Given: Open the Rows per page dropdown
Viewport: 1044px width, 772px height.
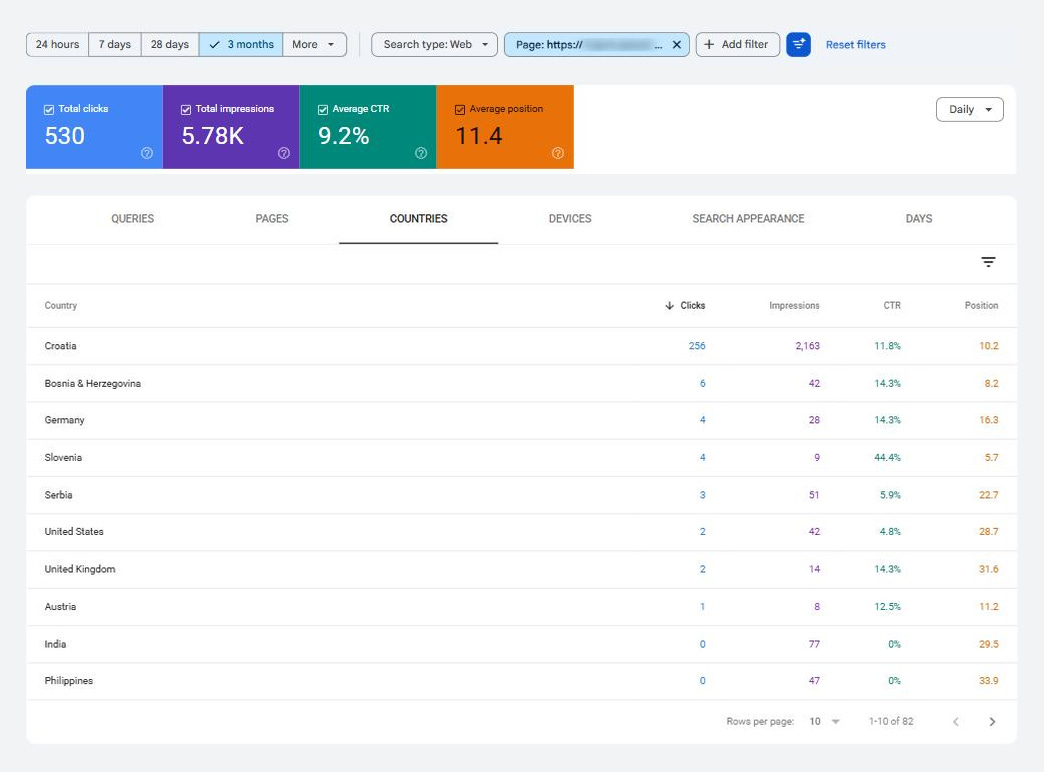Looking at the screenshot, I should pos(824,721).
